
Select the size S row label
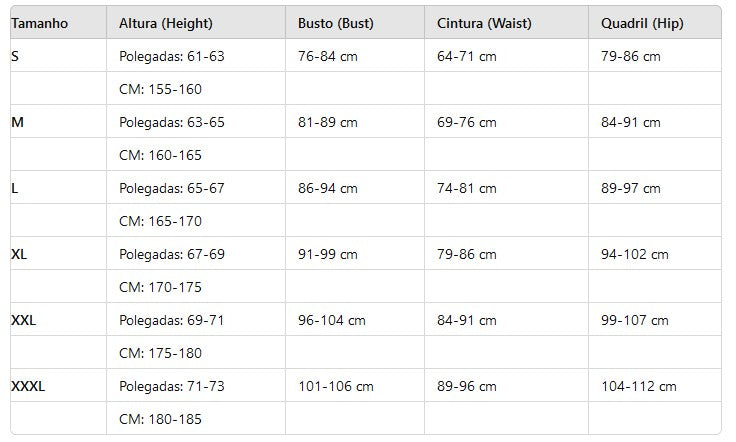pos(15,56)
